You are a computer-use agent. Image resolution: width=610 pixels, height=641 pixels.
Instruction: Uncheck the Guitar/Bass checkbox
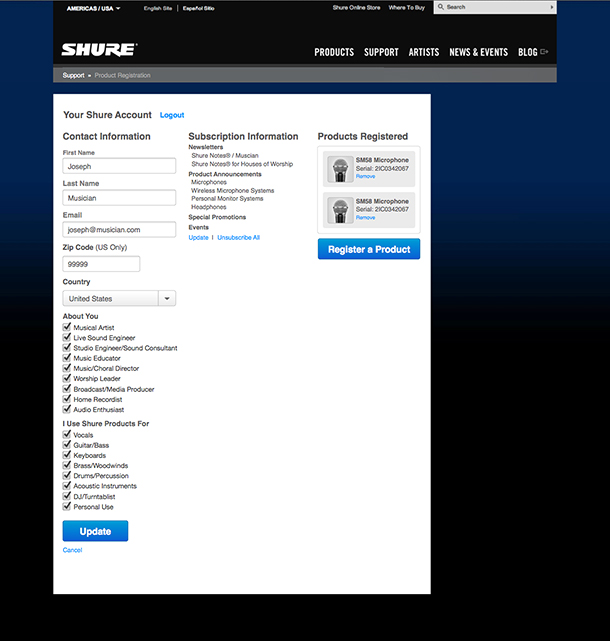tap(67, 445)
